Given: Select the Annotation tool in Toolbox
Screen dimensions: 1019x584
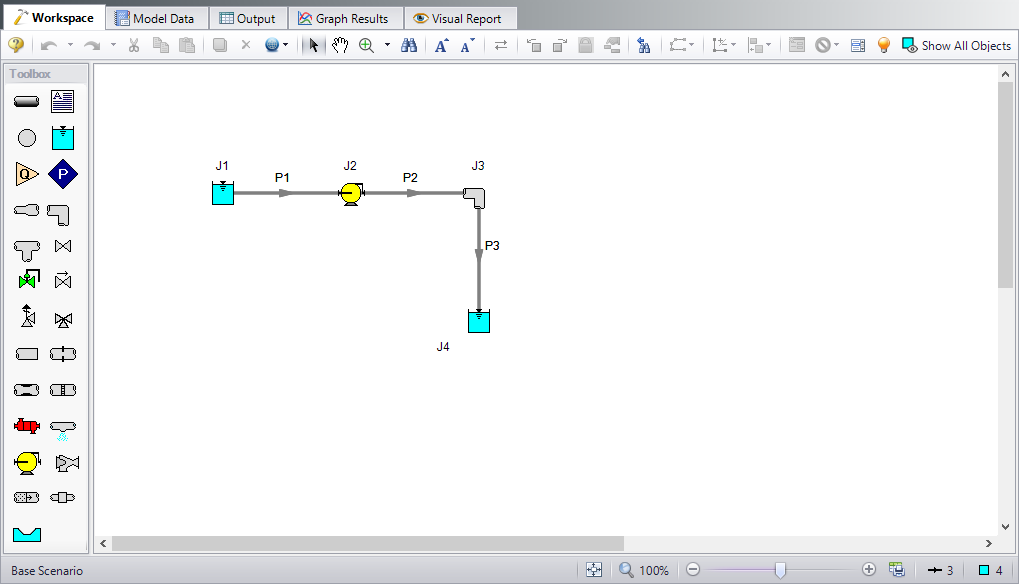Looking at the screenshot, I should coord(63,102).
